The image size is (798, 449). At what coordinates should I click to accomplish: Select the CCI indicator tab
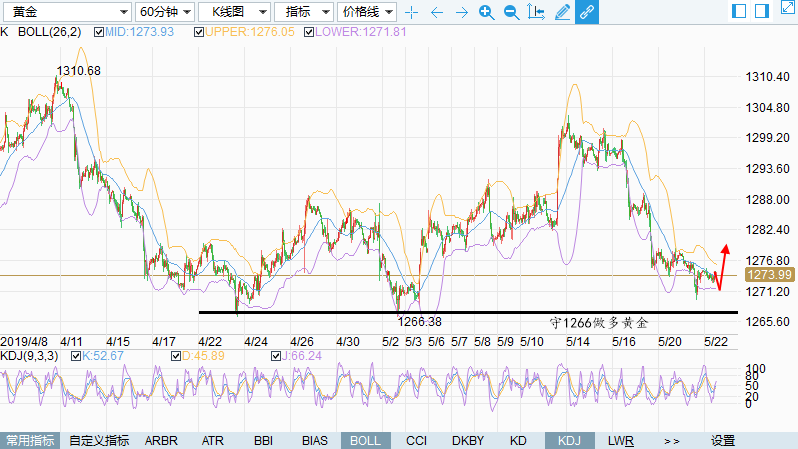coord(417,440)
